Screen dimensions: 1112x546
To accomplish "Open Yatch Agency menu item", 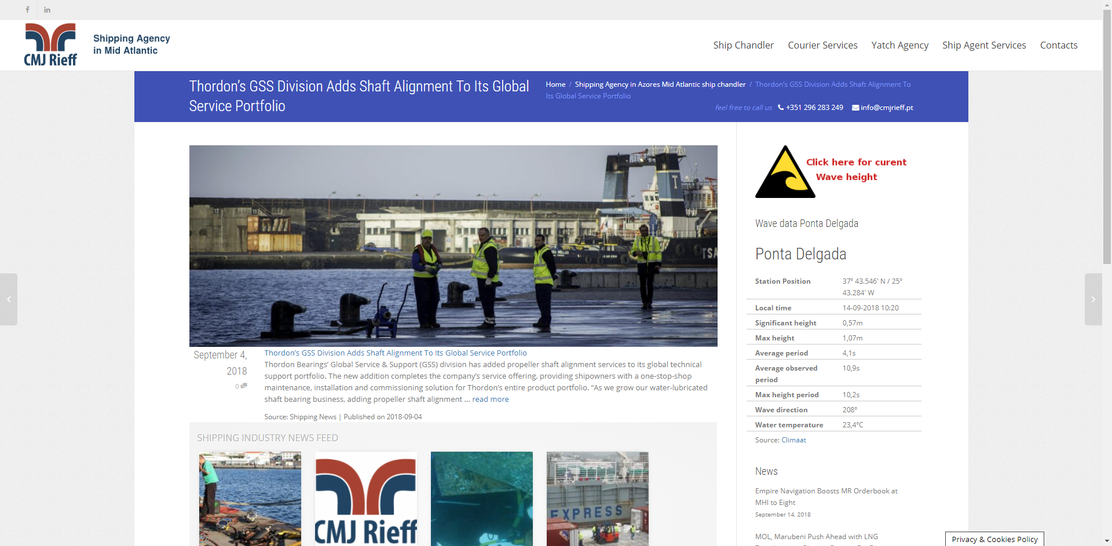I will tap(900, 45).
